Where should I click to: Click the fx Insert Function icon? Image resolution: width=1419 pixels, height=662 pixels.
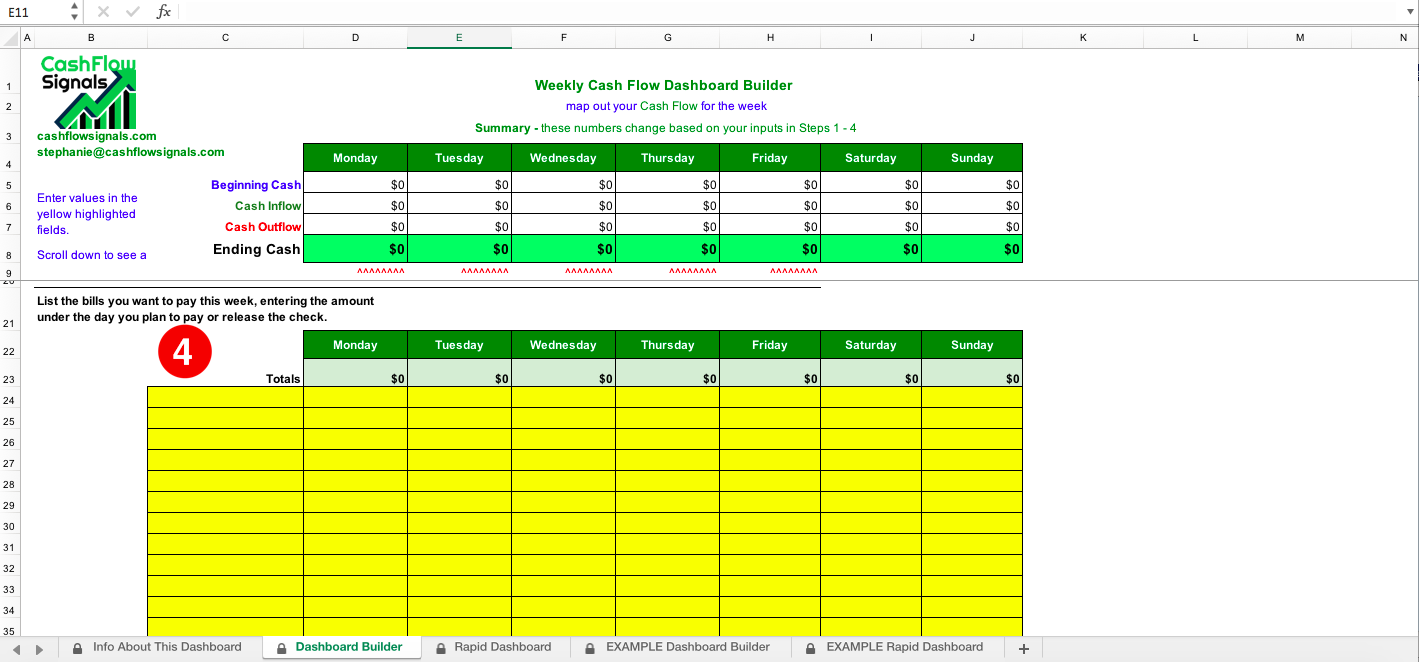click(x=165, y=12)
